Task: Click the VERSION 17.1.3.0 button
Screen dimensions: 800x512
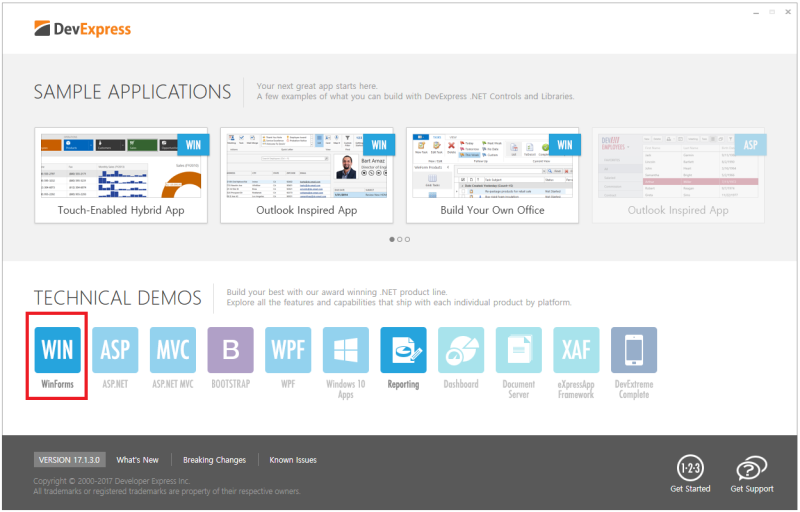Action: (x=69, y=460)
